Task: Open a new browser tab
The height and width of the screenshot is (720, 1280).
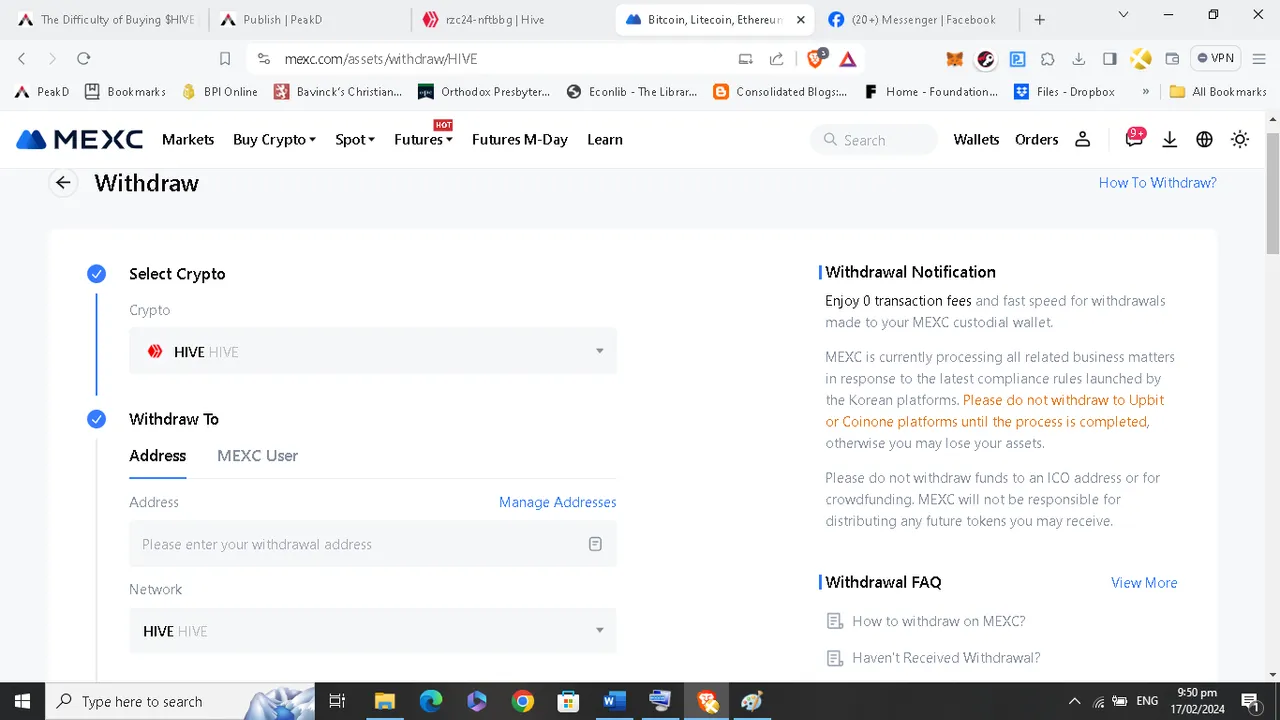Action: 1040,19
